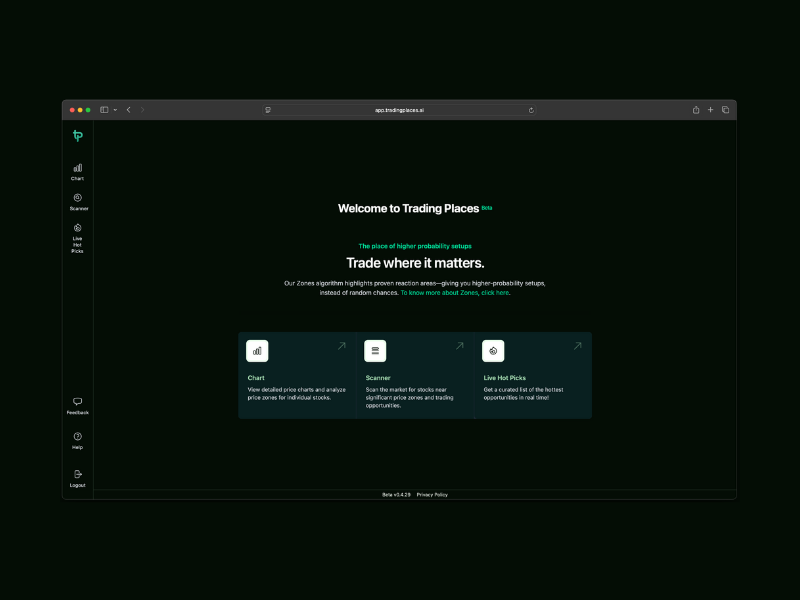The image size is (800, 600).
Task: Click the green Beta badge beside the title
Action: point(487,208)
